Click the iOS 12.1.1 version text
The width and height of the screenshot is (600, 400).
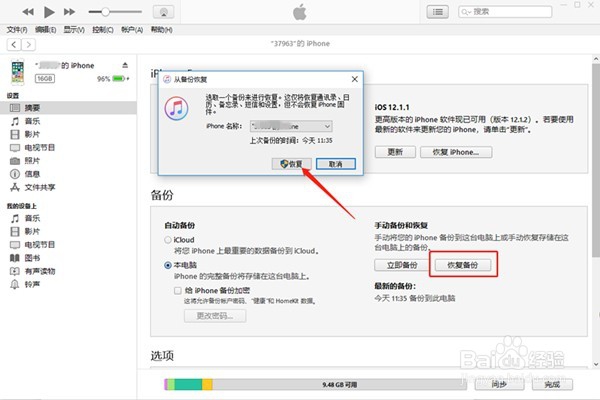coord(392,108)
